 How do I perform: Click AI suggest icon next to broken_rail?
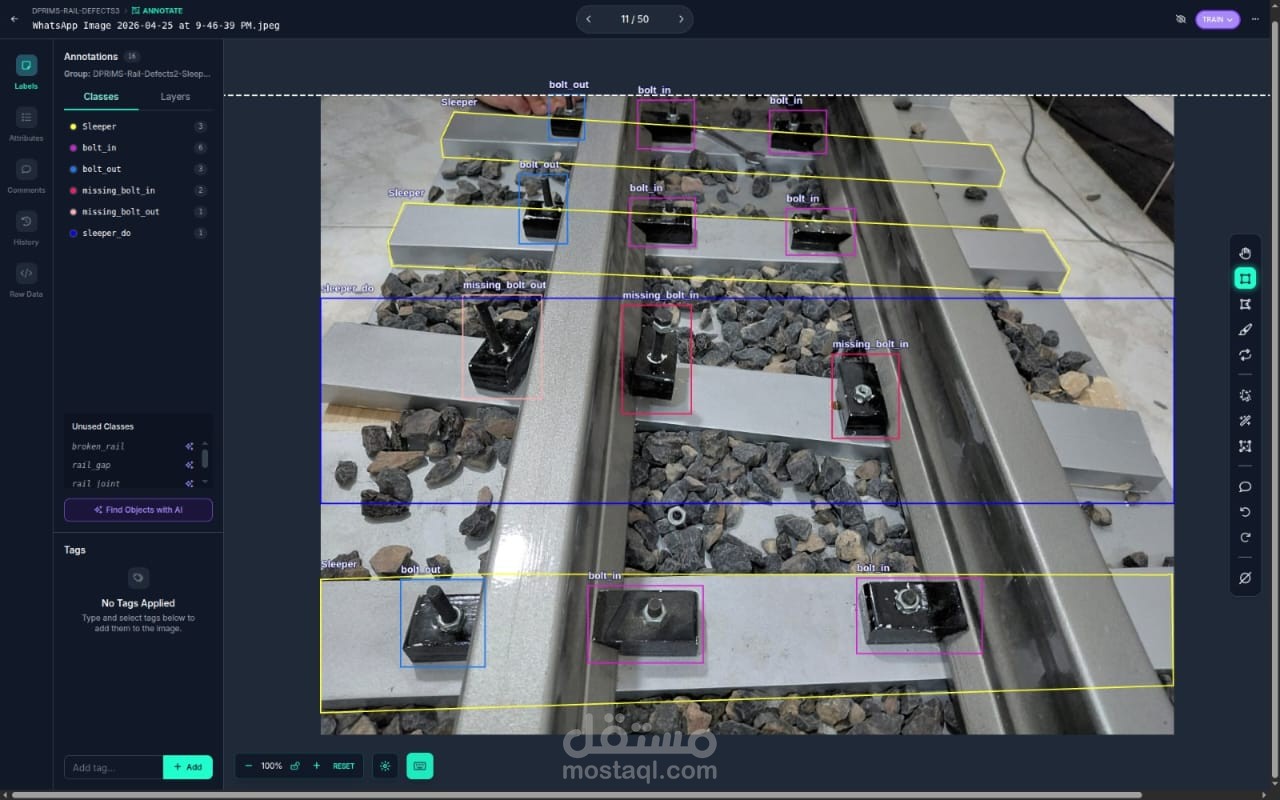point(189,446)
